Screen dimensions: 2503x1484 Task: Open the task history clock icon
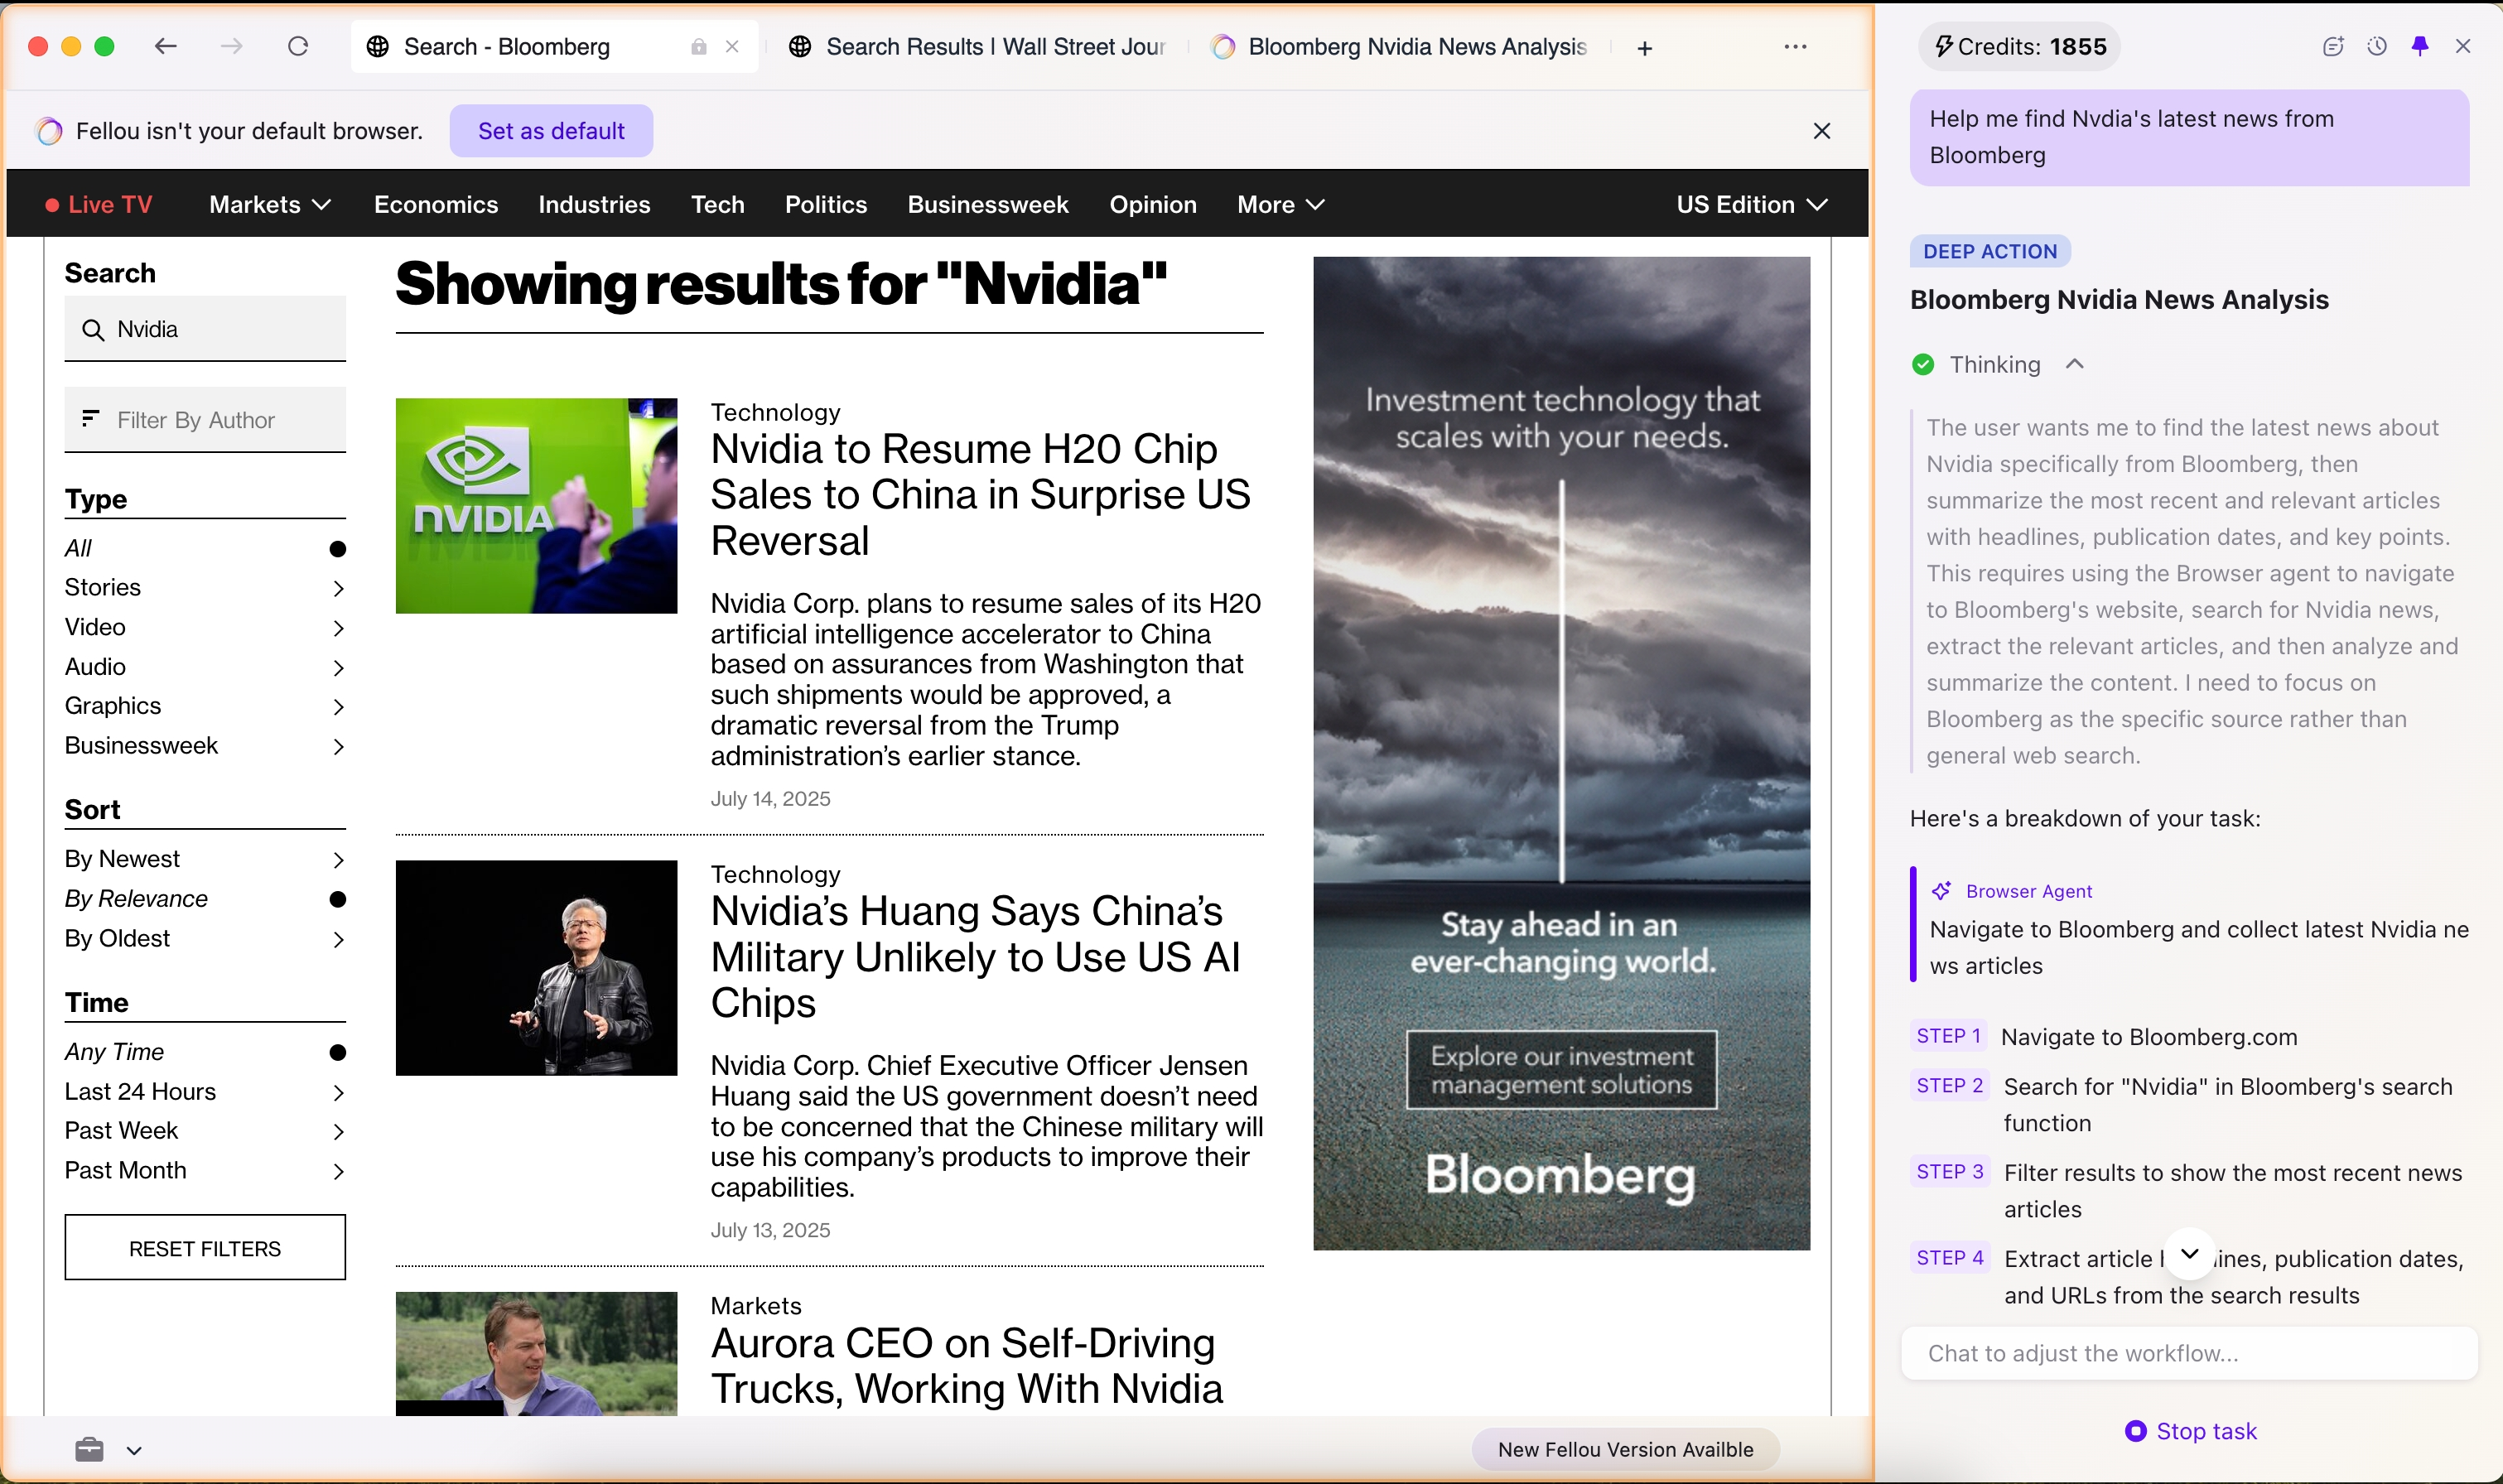pos(2377,46)
